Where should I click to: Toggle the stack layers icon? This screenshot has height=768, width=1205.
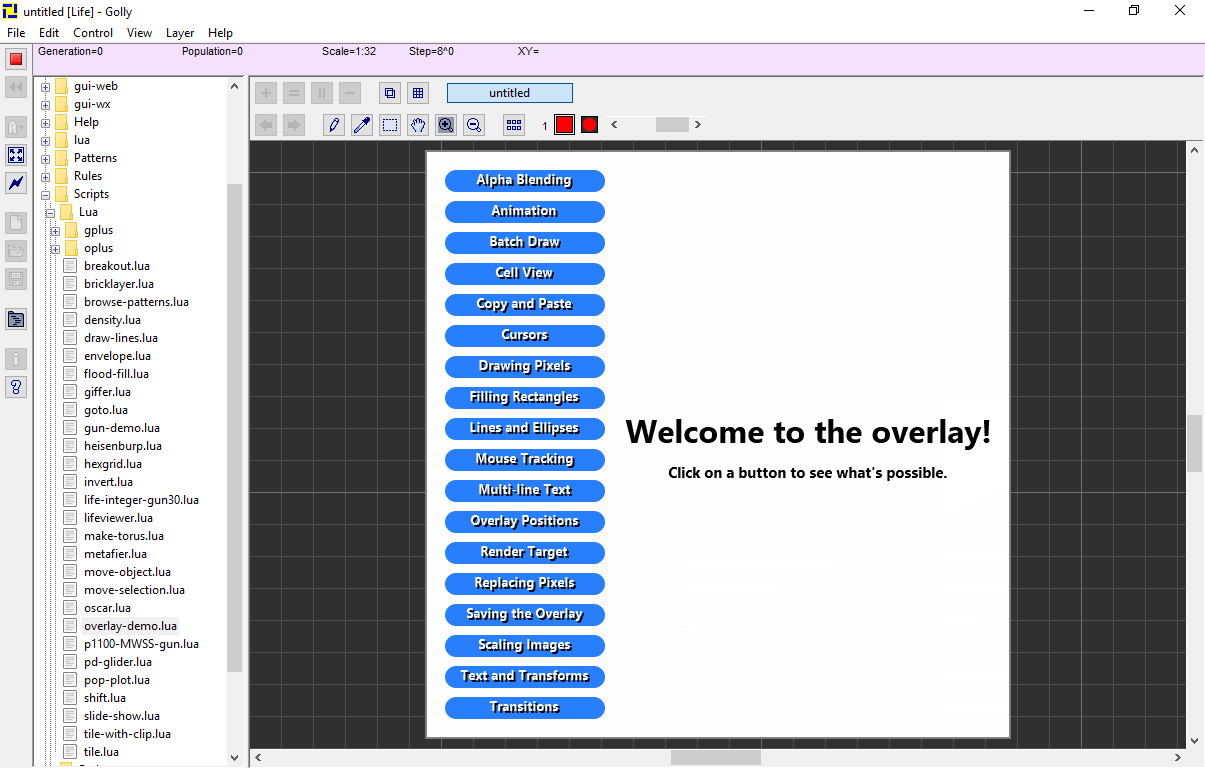[x=390, y=93]
